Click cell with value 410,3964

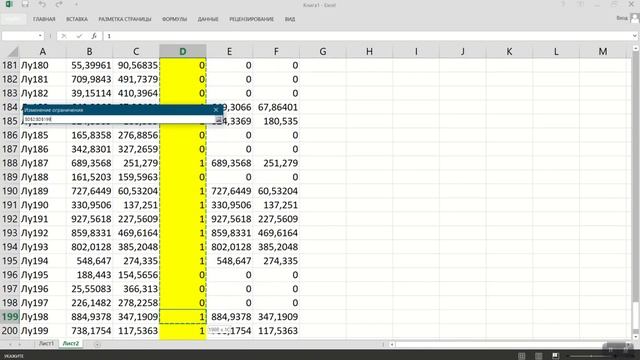click(136, 93)
